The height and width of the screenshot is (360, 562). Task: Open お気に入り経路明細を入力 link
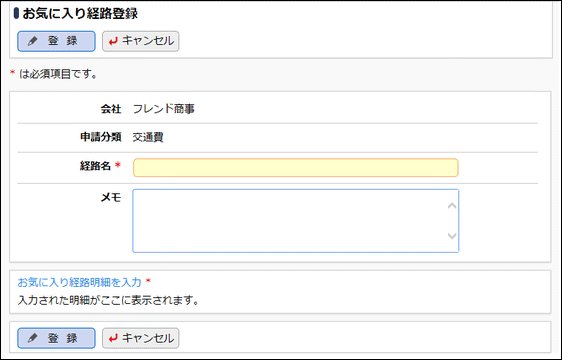(79, 282)
